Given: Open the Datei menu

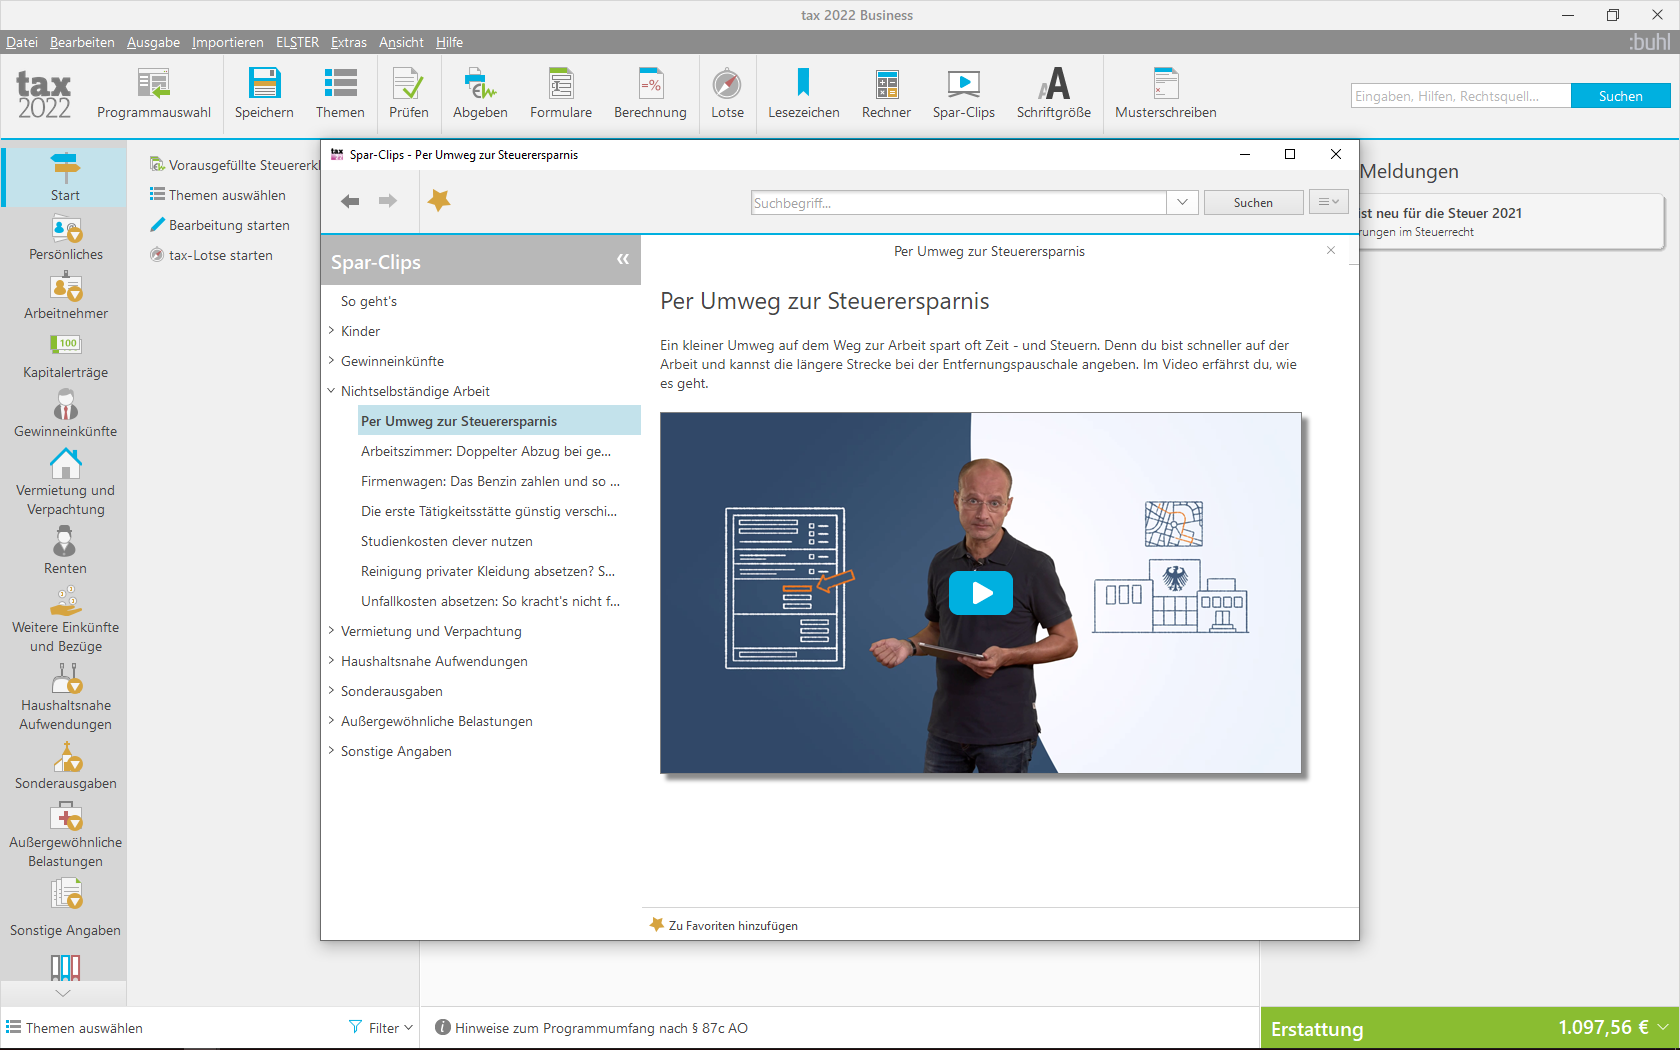Looking at the screenshot, I should (22, 42).
